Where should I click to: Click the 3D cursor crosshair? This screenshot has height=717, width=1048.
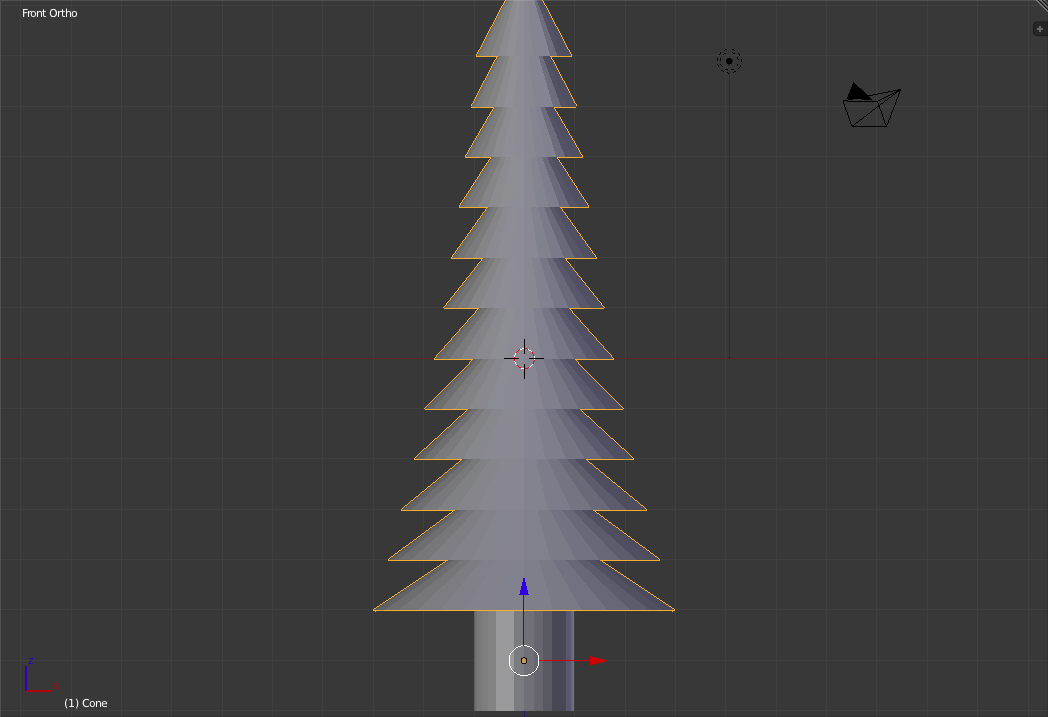pyautogui.click(x=524, y=359)
